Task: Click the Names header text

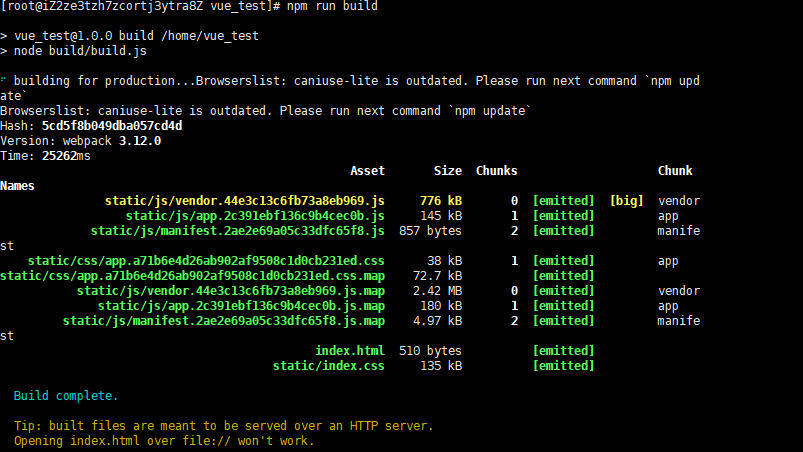Action: pos(17,186)
